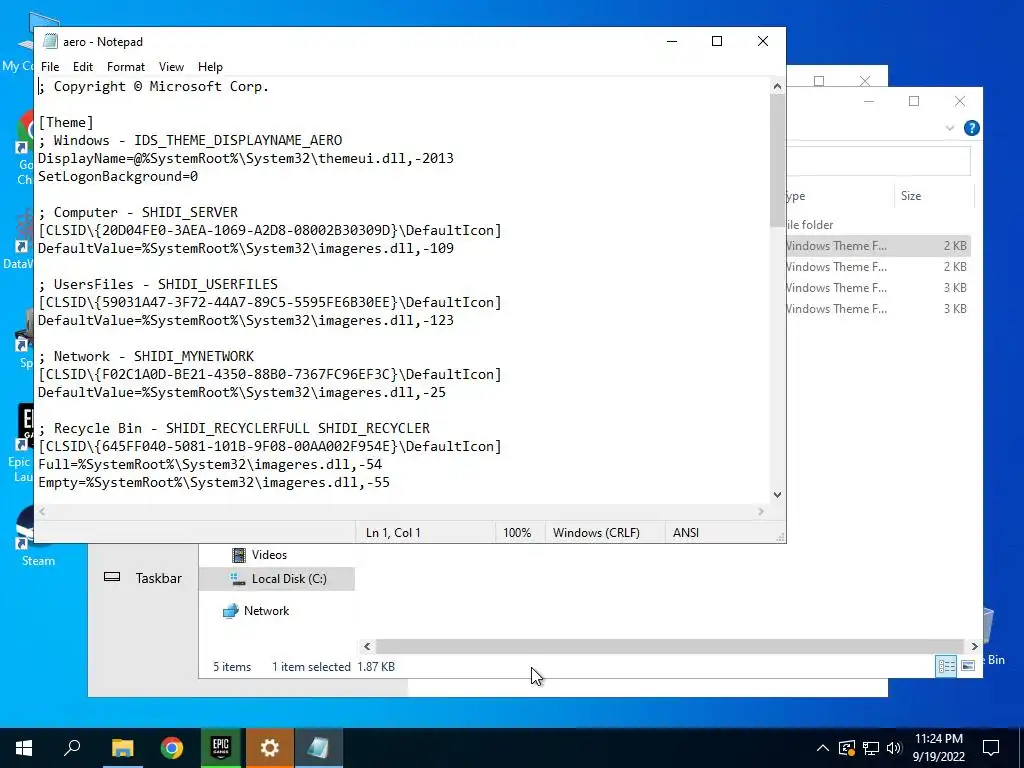Image resolution: width=1024 pixels, height=768 pixels.
Task: Open the Help menu in Notepad
Action: click(x=210, y=67)
